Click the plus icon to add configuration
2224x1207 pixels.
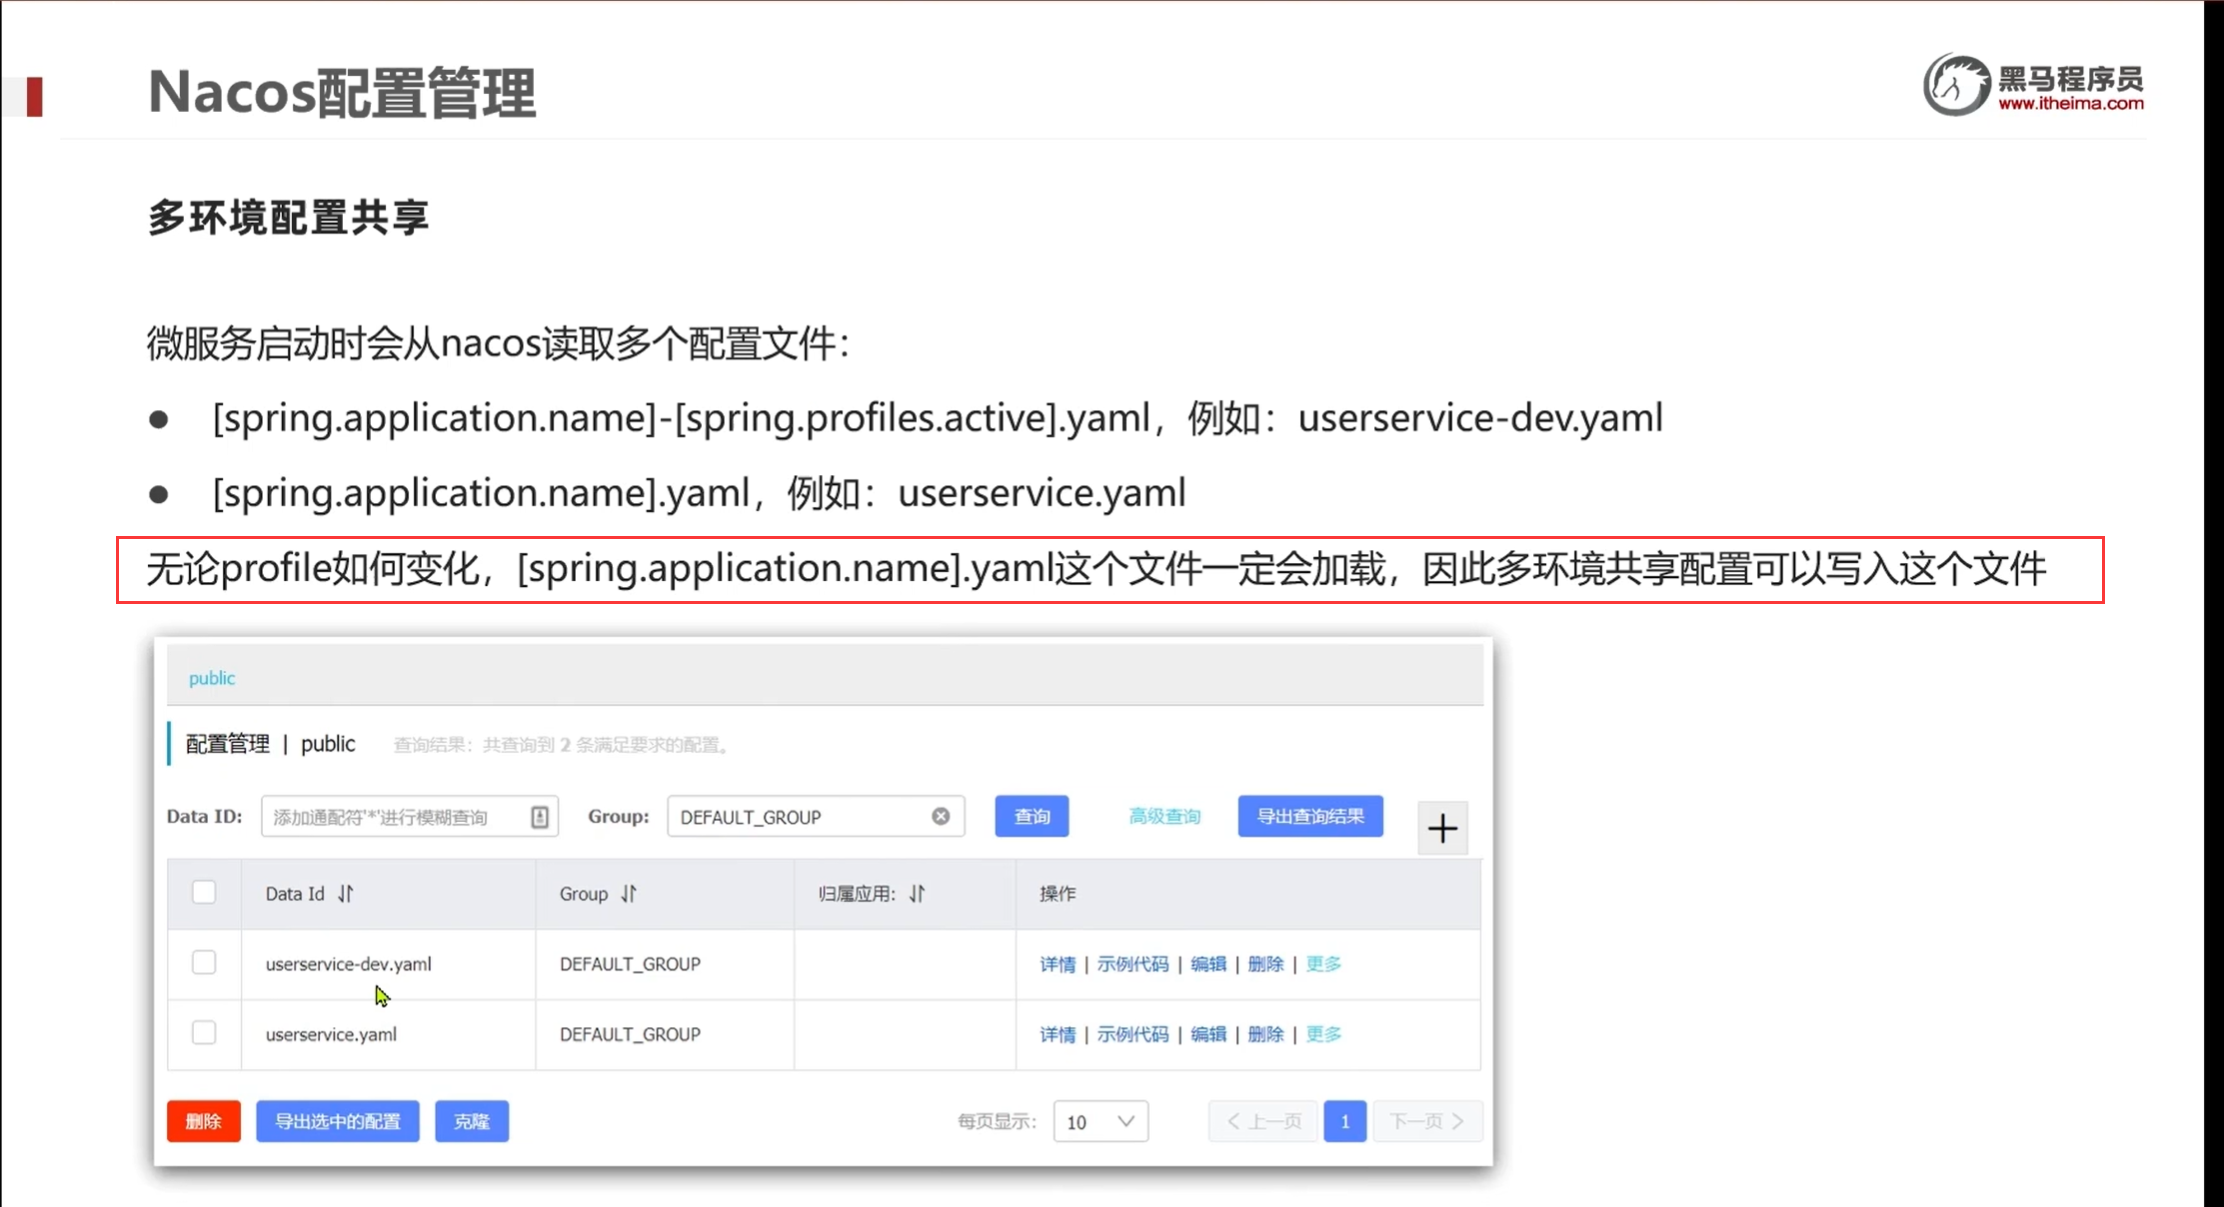[1442, 828]
